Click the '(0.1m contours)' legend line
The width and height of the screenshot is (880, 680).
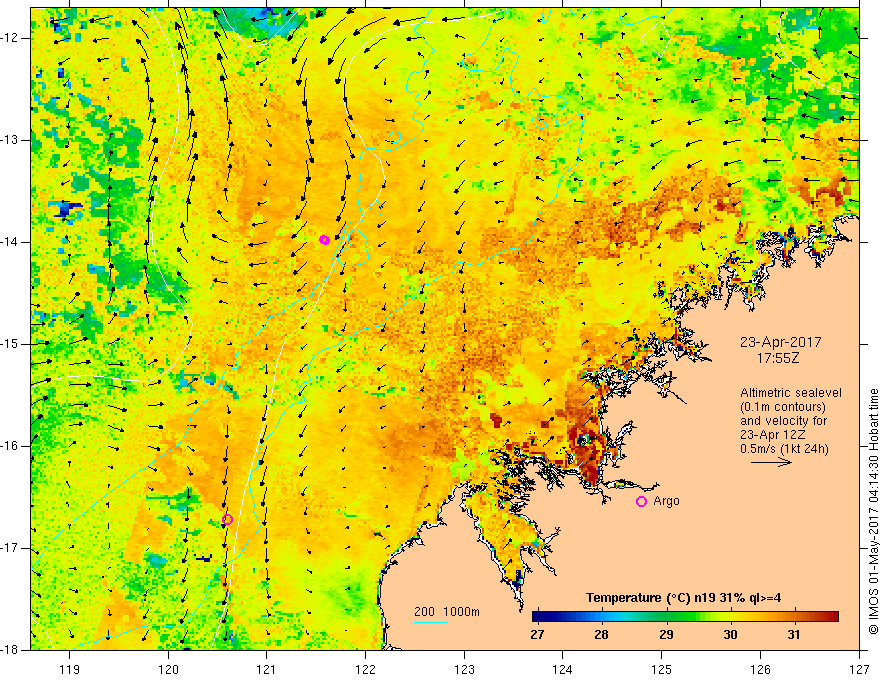(x=783, y=407)
